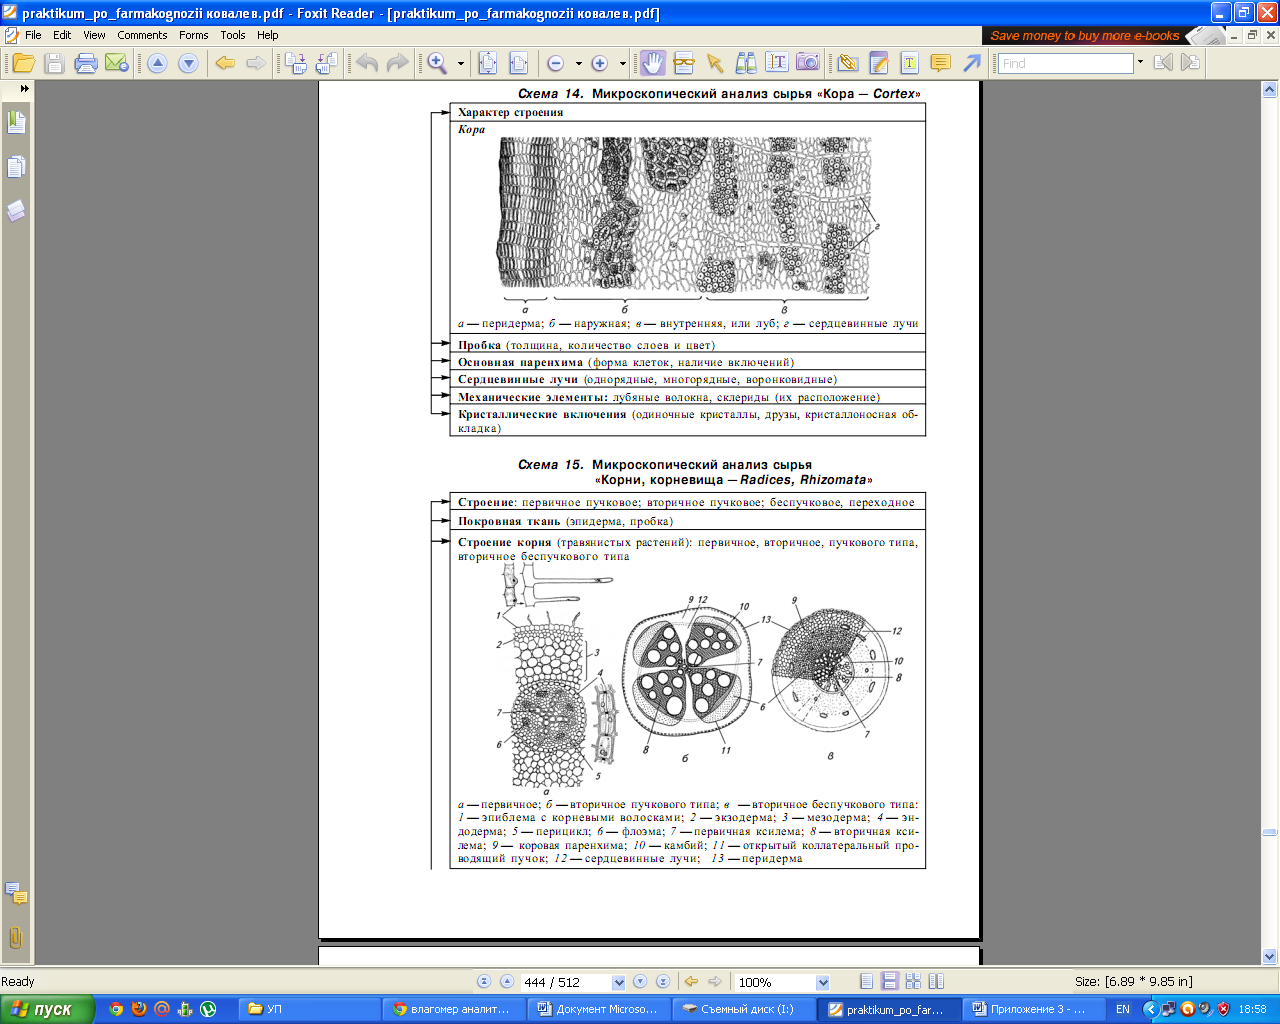Viewport: 1280px width, 1024px height.
Task: Enable Continuous Facing layout in status bar
Action: [914, 982]
